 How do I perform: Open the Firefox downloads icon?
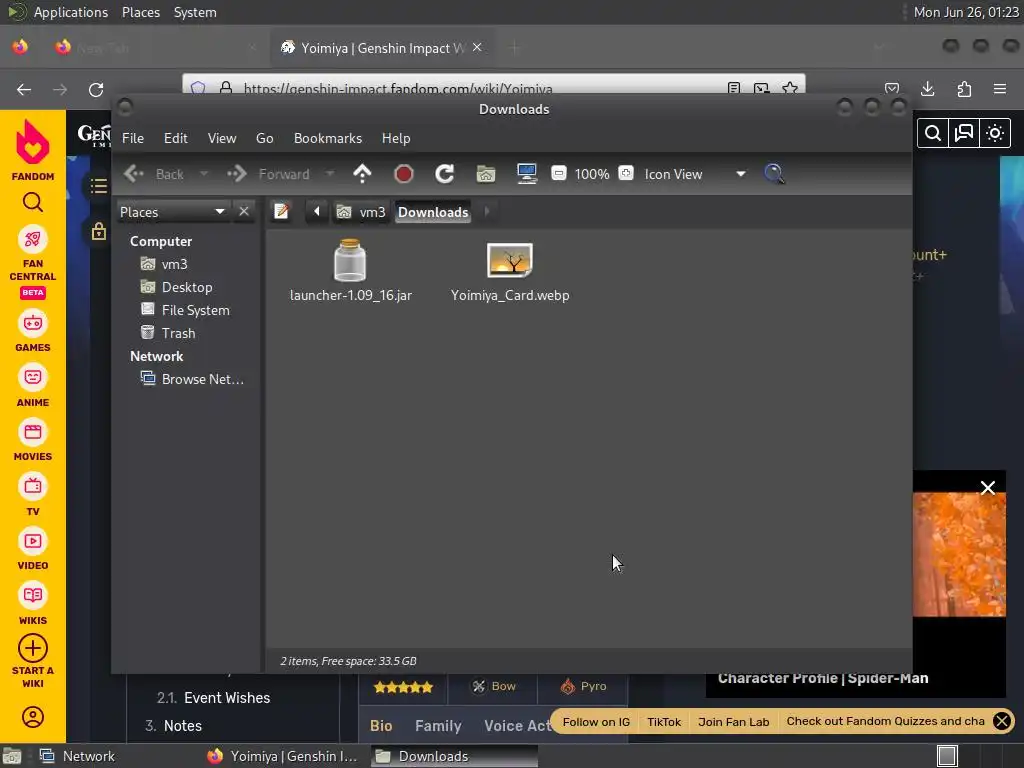click(x=928, y=89)
